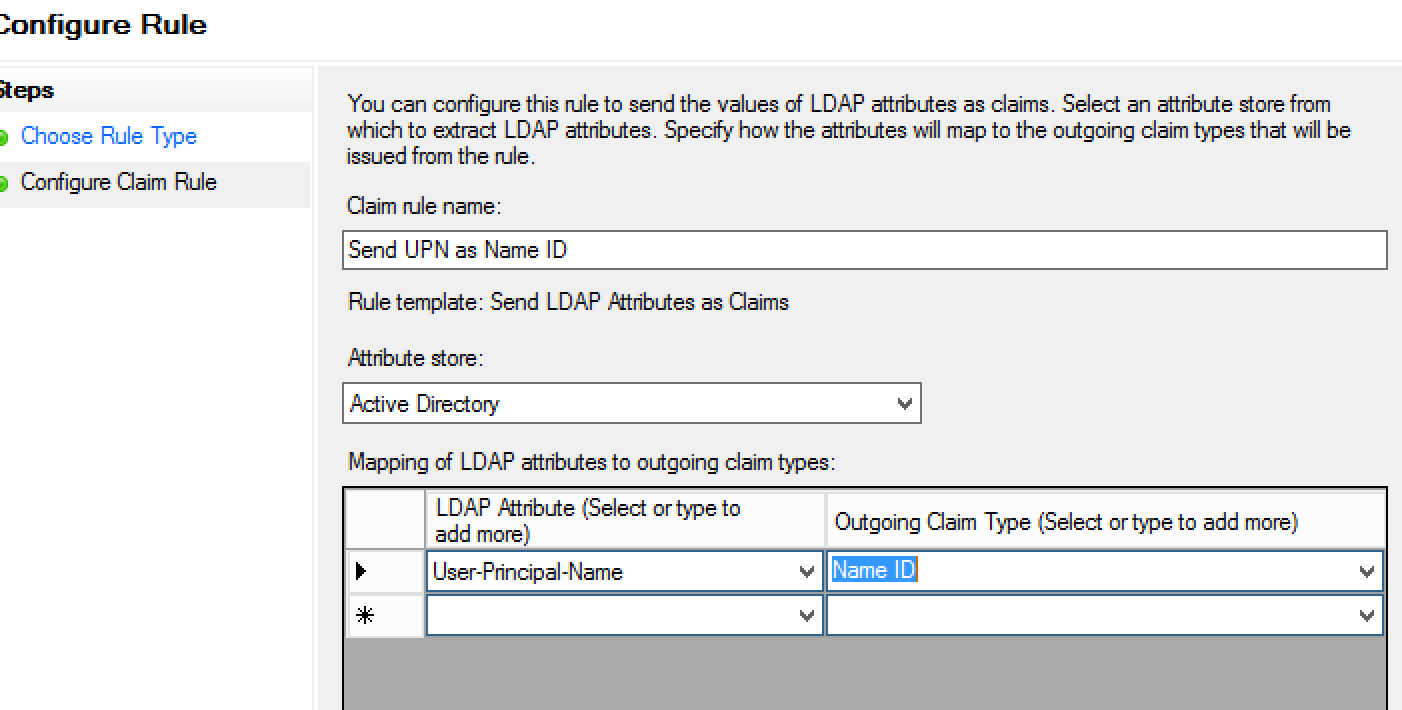
Task: Click the User-Principal-Name cell text
Action: (x=528, y=572)
